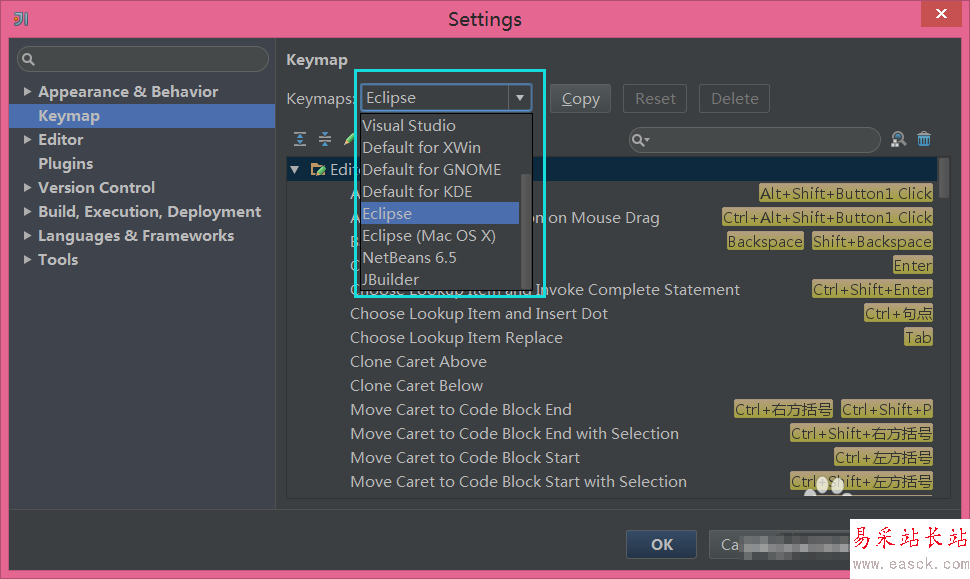Click the keymap dropdown list scrollbar
This screenshot has width=970, height=579.
526,232
